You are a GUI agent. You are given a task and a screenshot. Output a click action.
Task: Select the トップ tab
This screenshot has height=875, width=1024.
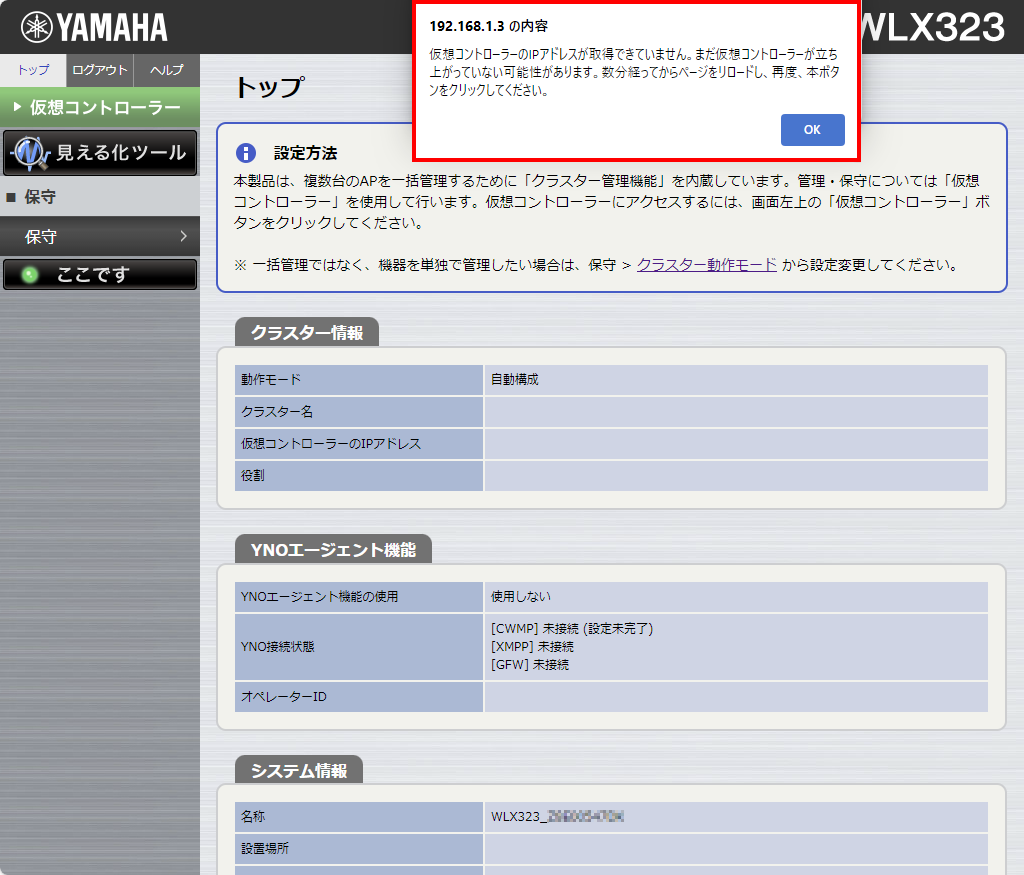(x=32, y=70)
